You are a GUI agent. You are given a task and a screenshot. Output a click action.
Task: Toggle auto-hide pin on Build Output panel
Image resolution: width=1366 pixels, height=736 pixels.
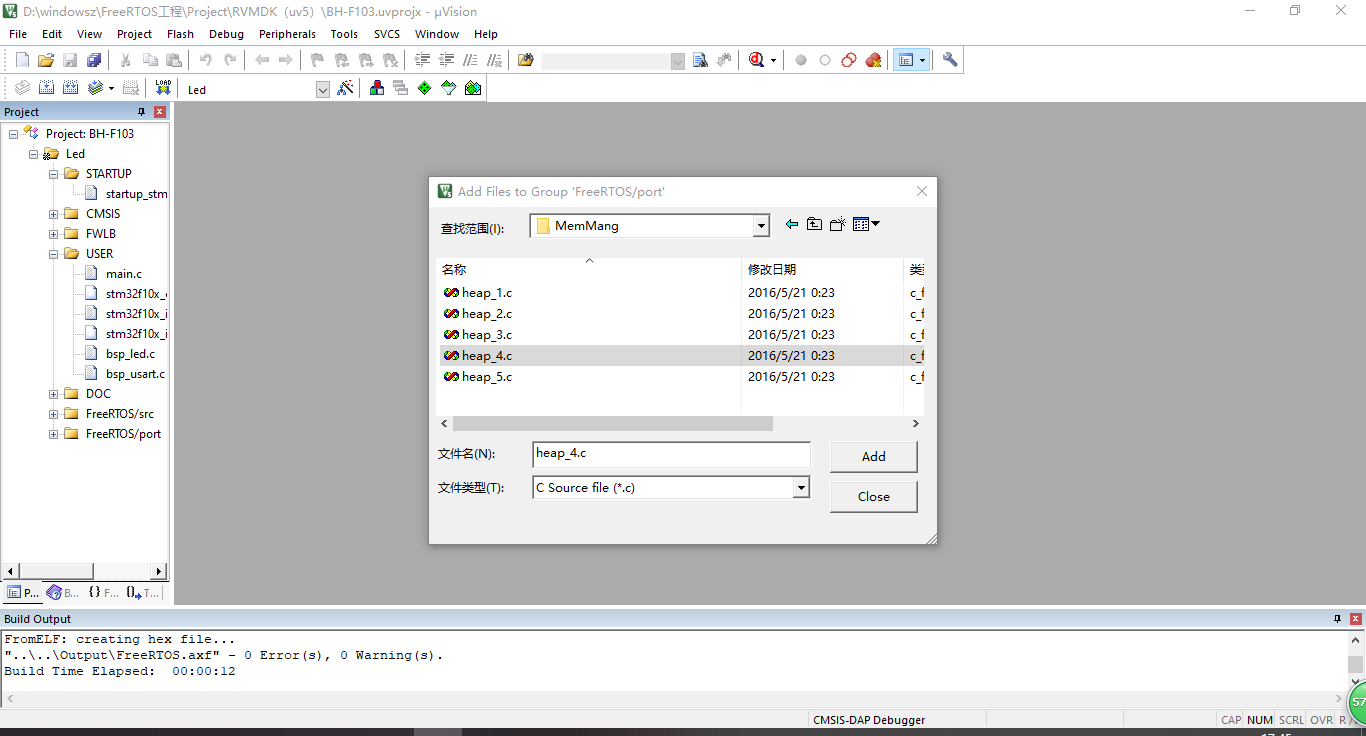pyautogui.click(x=1337, y=618)
